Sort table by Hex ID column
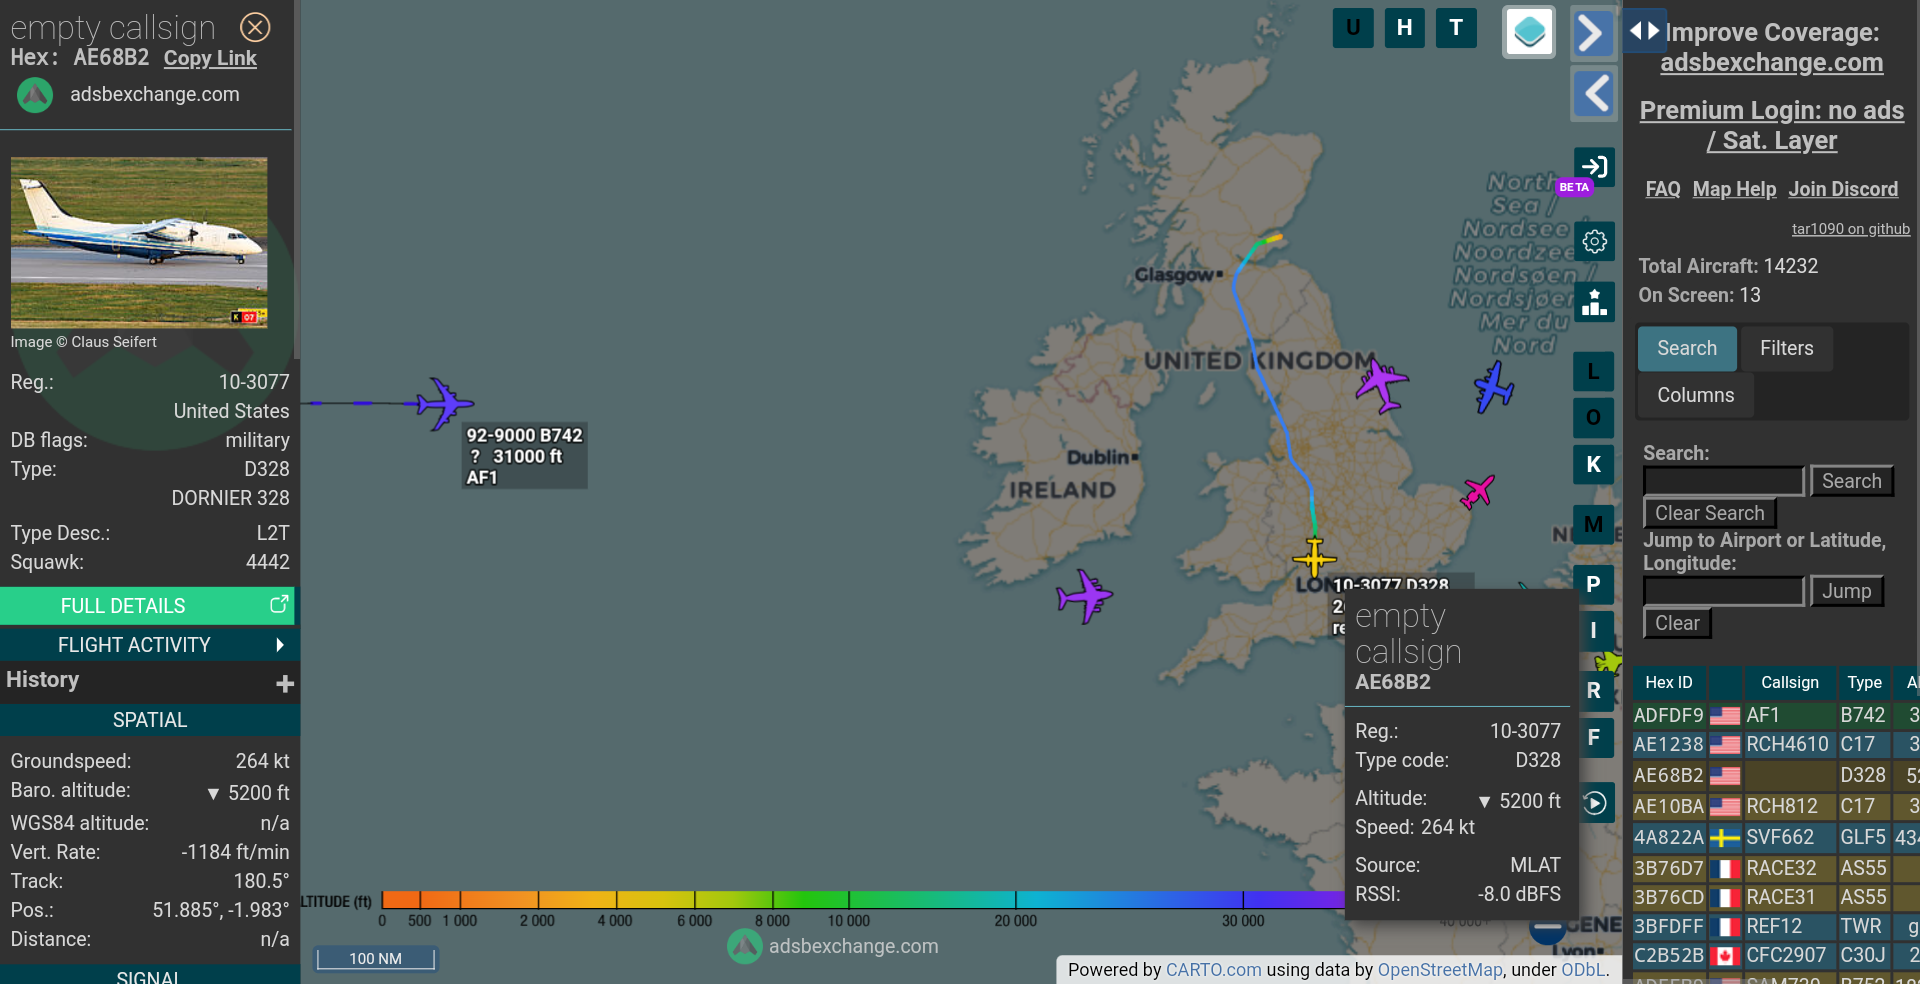Viewport: 1920px width, 984px height. (1669, 682)
